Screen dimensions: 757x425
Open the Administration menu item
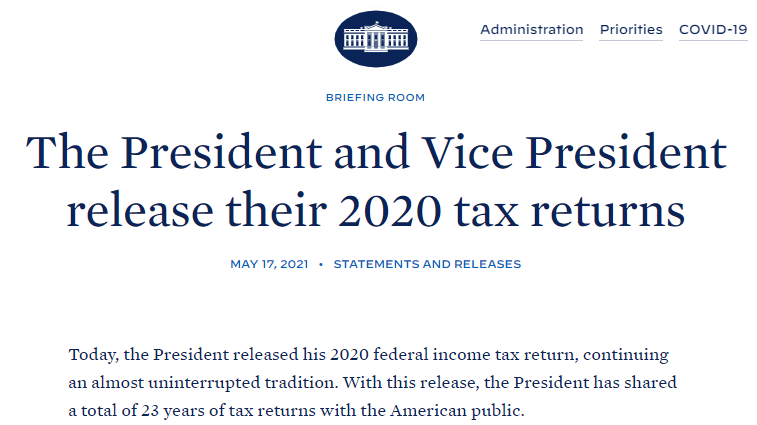pyautogui.click(x=532, y=30)
